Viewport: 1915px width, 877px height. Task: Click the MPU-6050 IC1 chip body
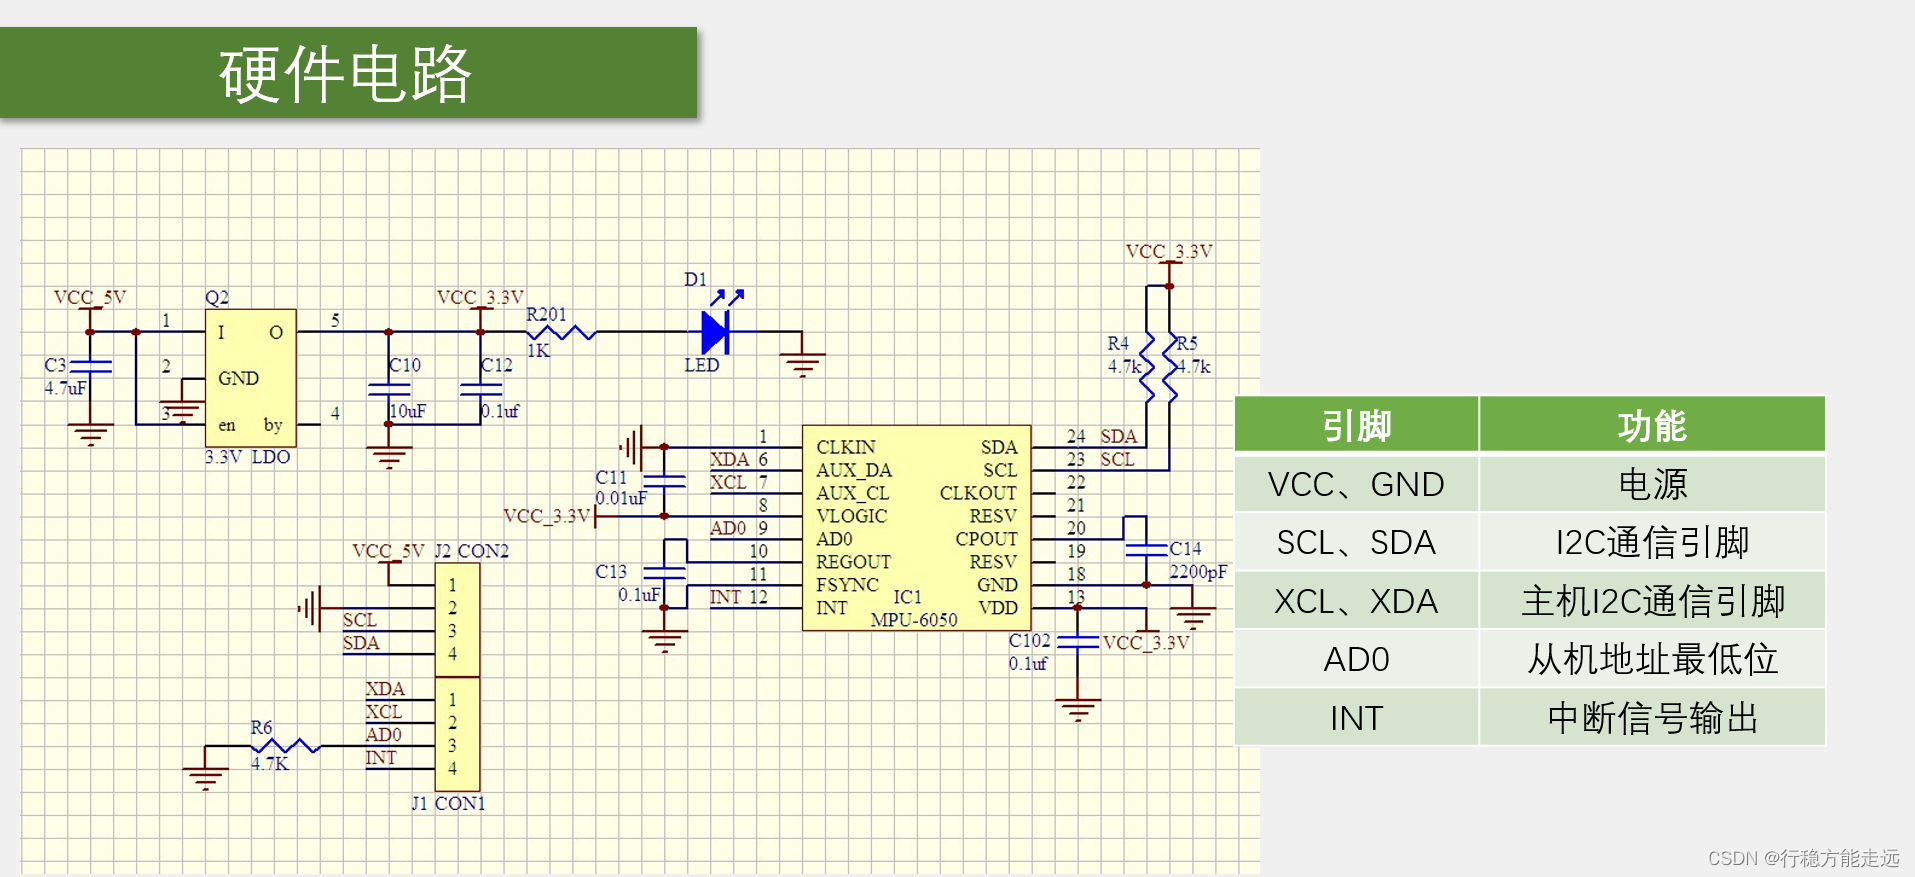[x=916, y=528]
